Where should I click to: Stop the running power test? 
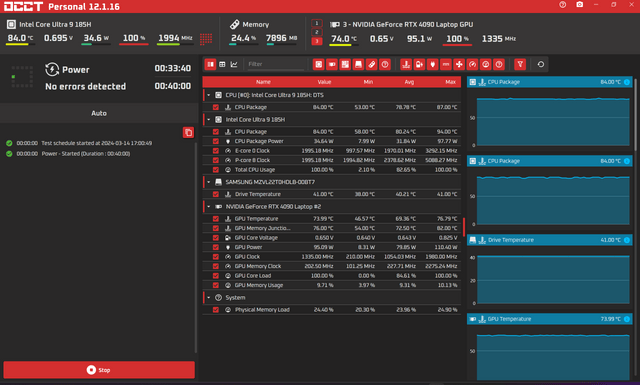(99, 370)
